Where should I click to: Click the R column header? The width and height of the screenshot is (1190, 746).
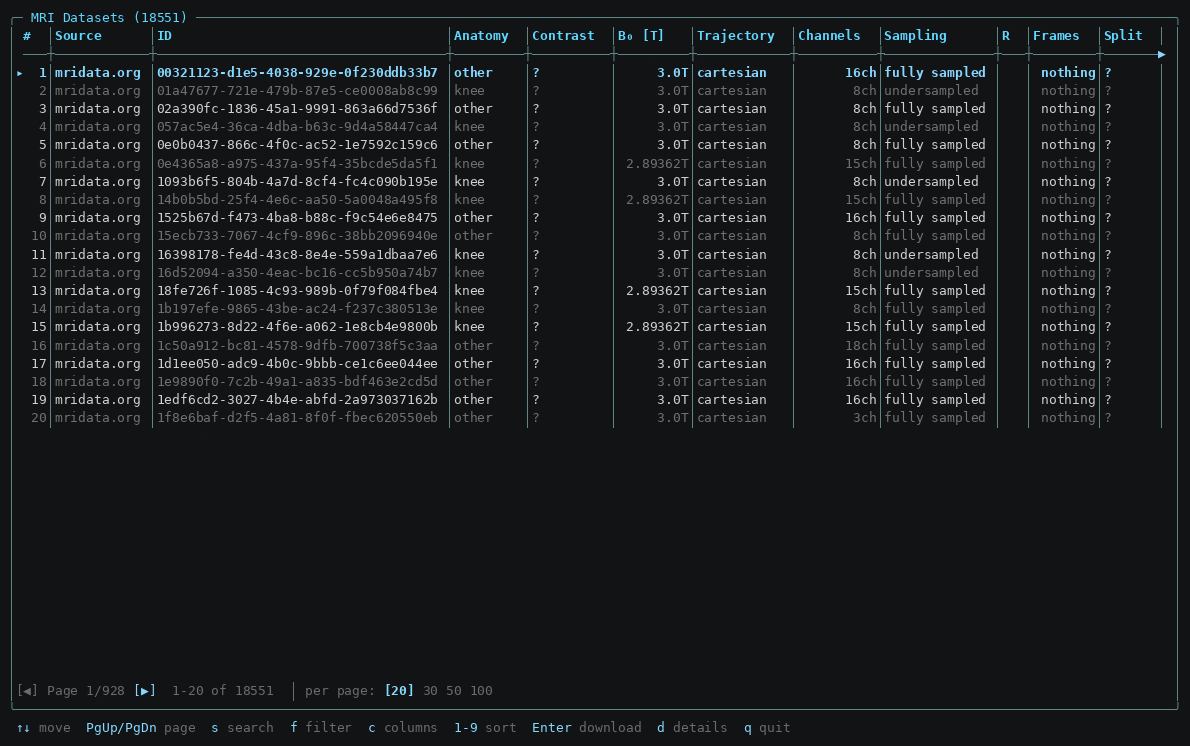coord(1006,36)
